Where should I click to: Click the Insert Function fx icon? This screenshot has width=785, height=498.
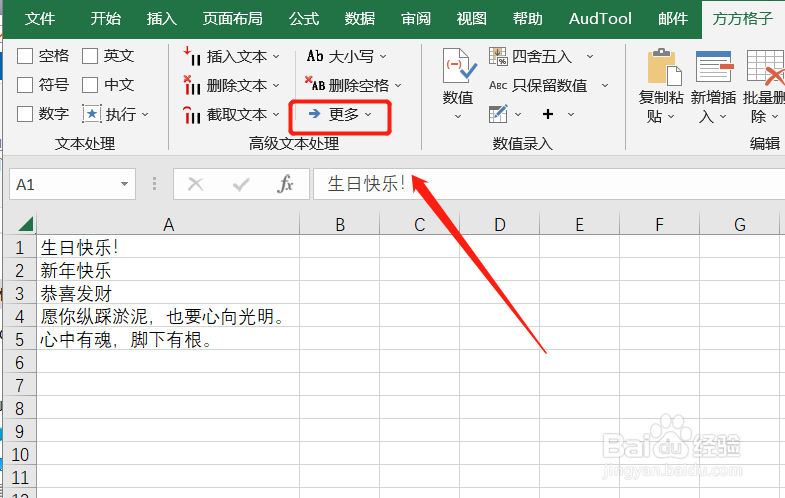(x=285, y=184)
